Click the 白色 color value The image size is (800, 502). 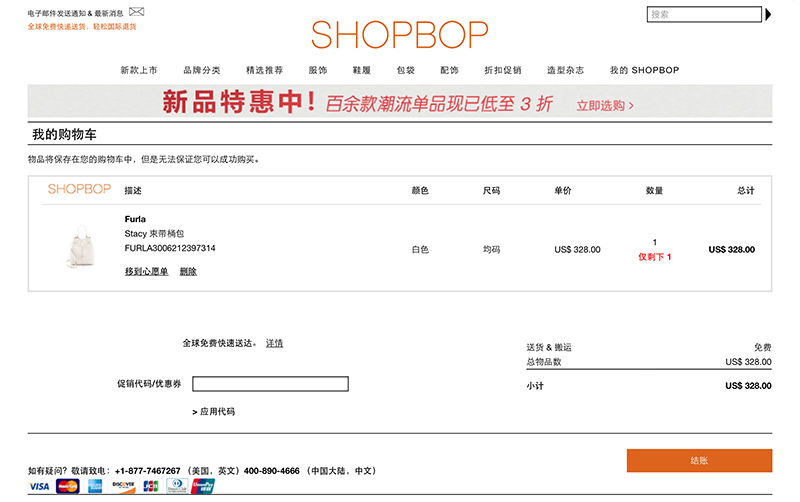click(x=420, y=249)
